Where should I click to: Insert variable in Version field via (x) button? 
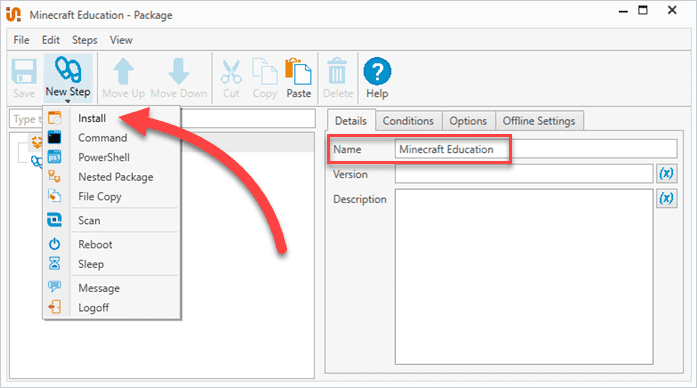pyautogui.click(x=666, y=173)
